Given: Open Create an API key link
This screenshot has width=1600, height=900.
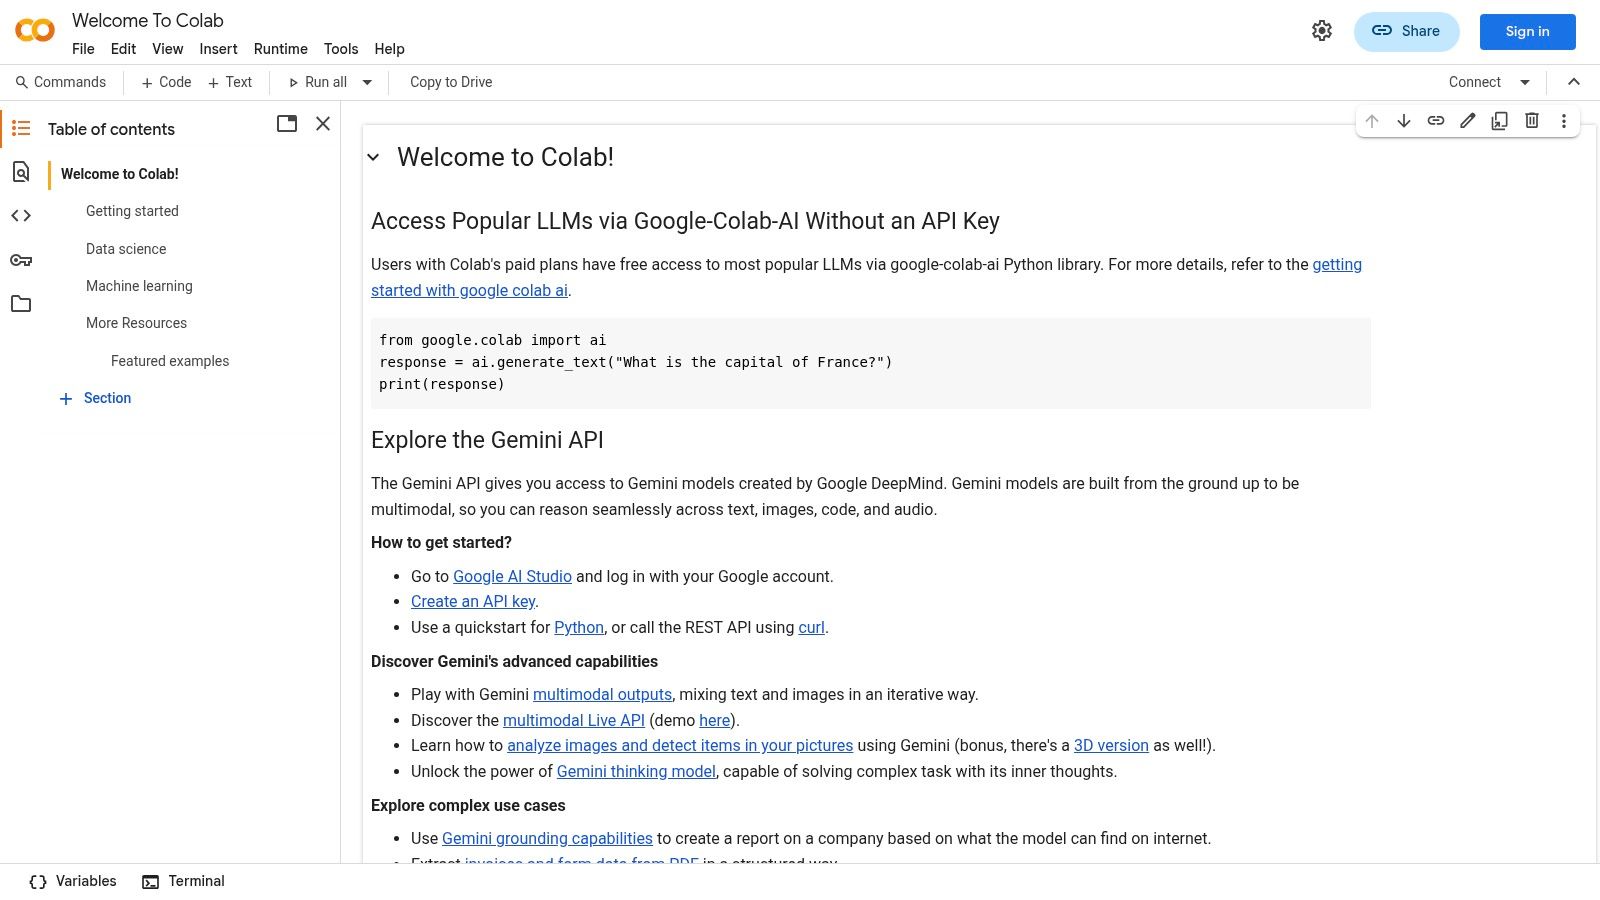Looking at the screenshot, I should [473, 601].
